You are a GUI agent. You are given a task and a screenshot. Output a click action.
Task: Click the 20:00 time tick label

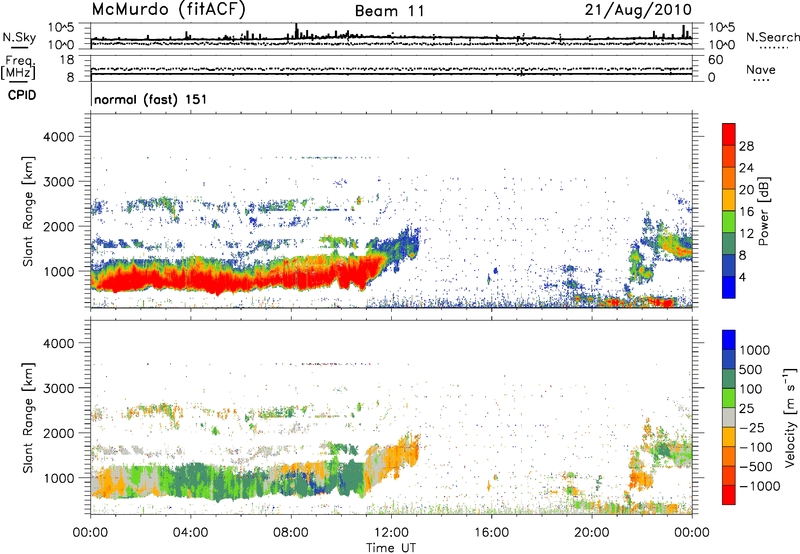tap(592, 533)
